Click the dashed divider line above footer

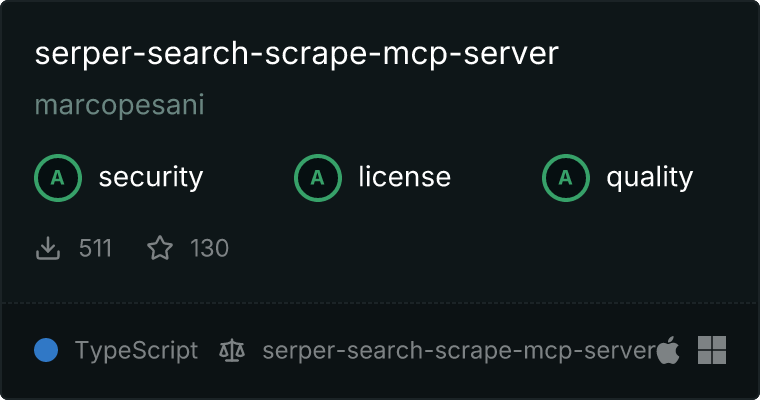pos(380,304)
